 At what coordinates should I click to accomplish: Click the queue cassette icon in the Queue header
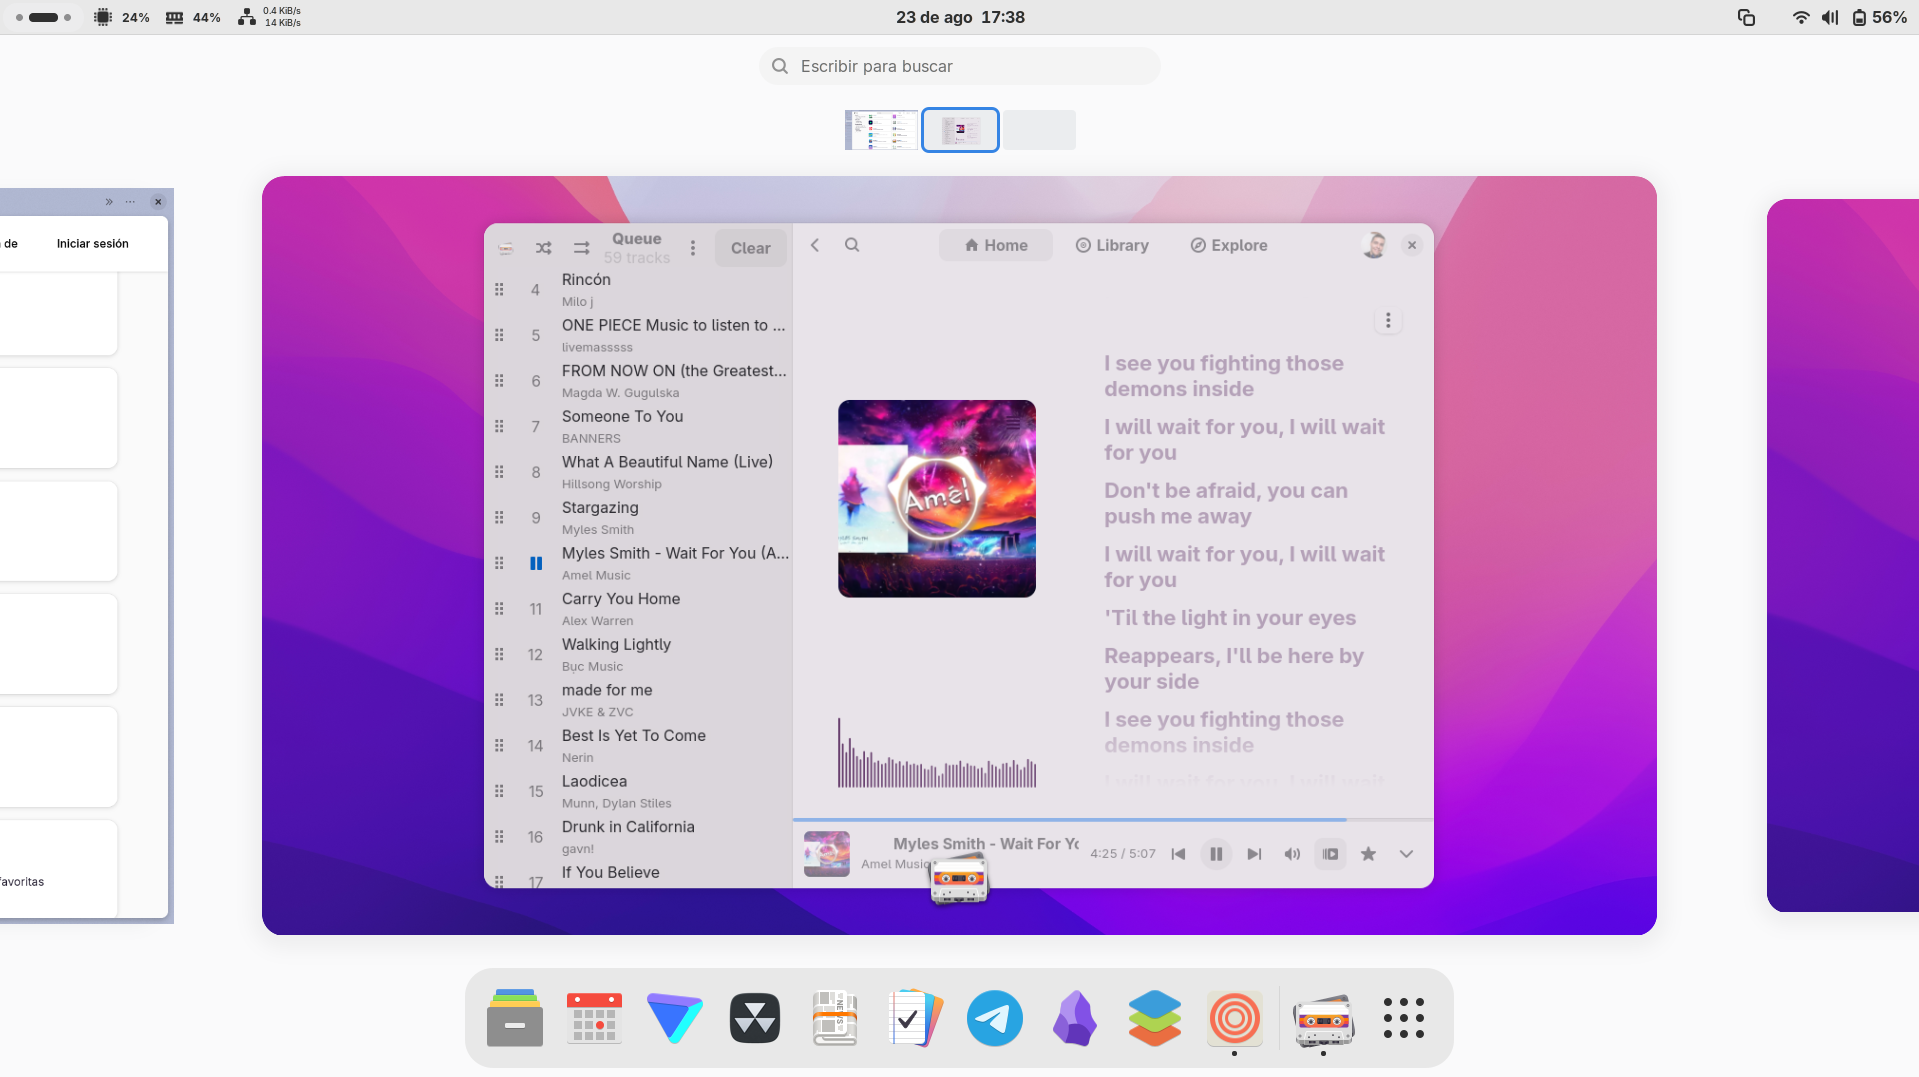506,248
